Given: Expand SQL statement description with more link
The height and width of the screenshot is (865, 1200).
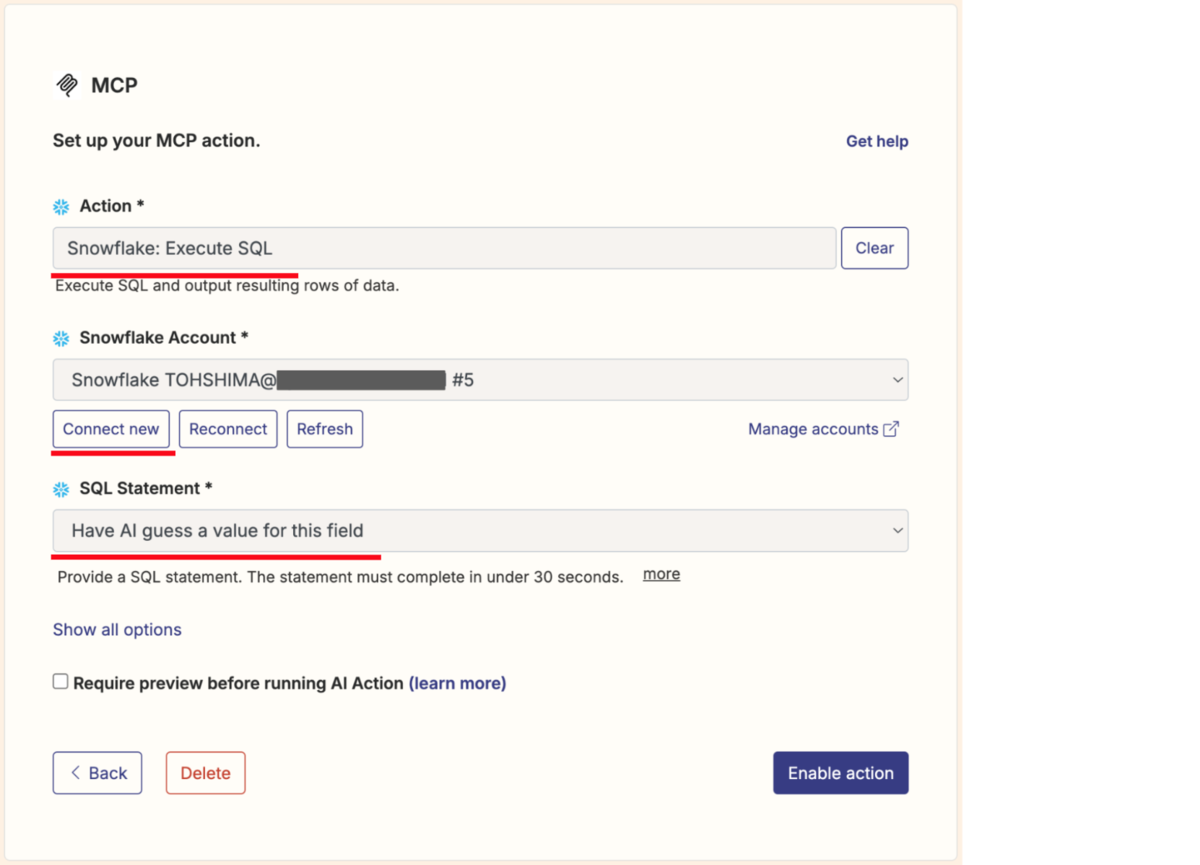Looking at the screenshot, I should tap(661, 574).
